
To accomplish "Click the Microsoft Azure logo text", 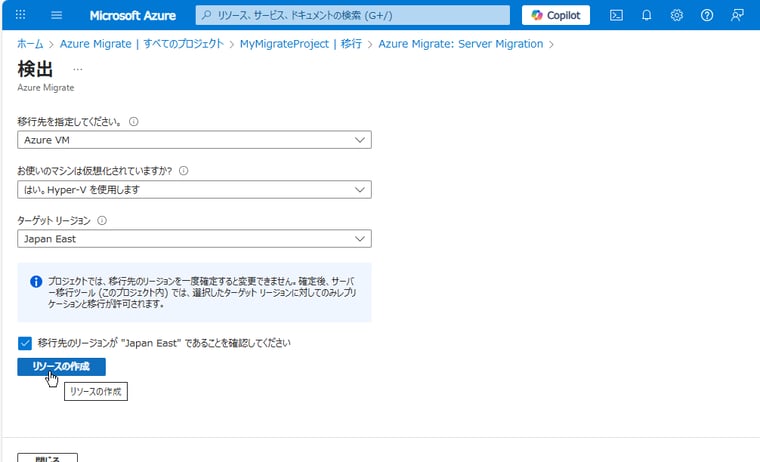I will [132, 16].
